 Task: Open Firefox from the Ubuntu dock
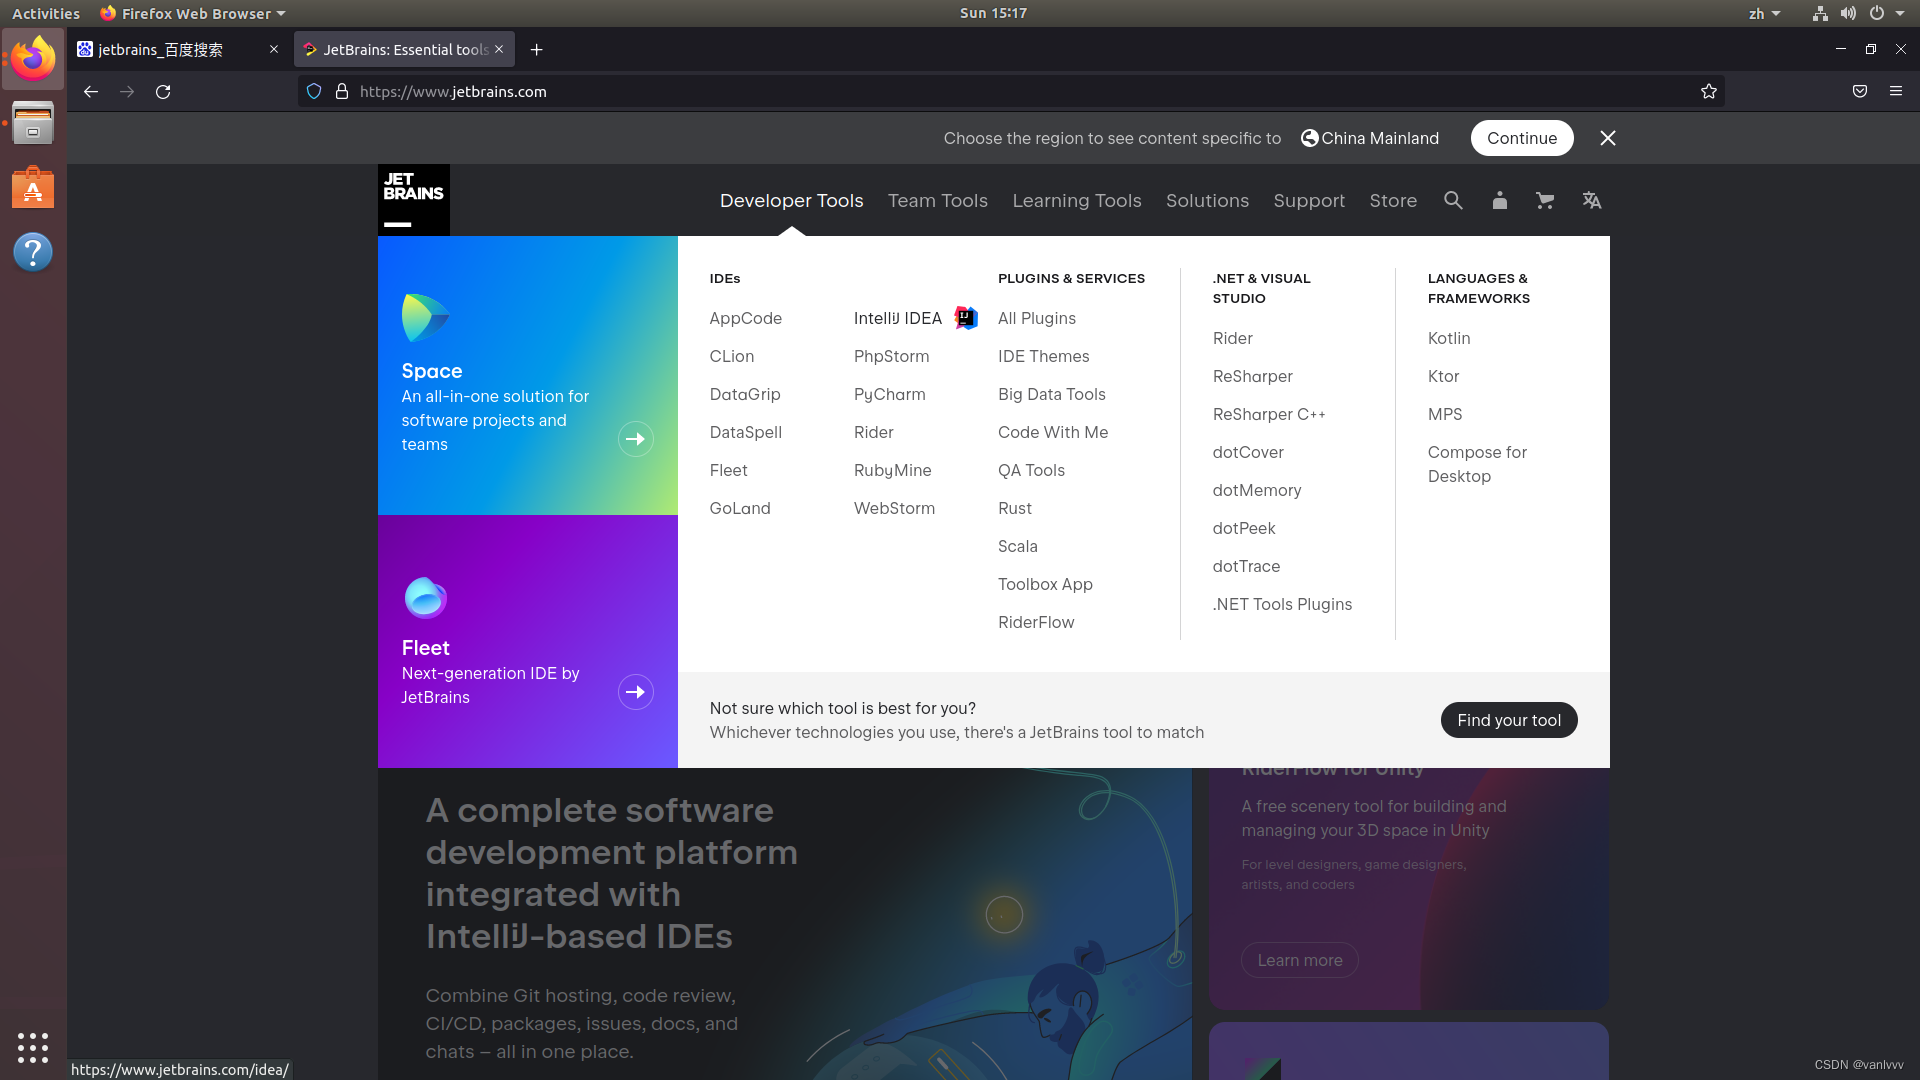[x=33, y=58]
